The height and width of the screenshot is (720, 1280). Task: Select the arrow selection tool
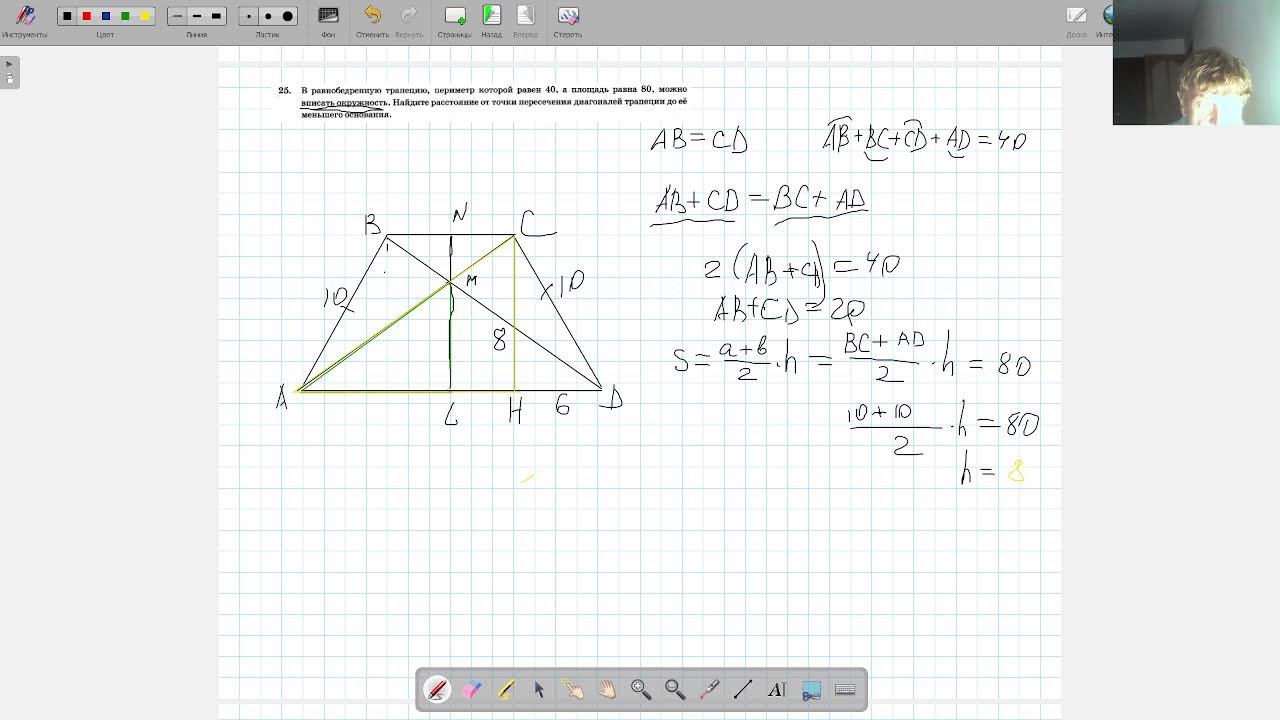(x=539, y=689)
